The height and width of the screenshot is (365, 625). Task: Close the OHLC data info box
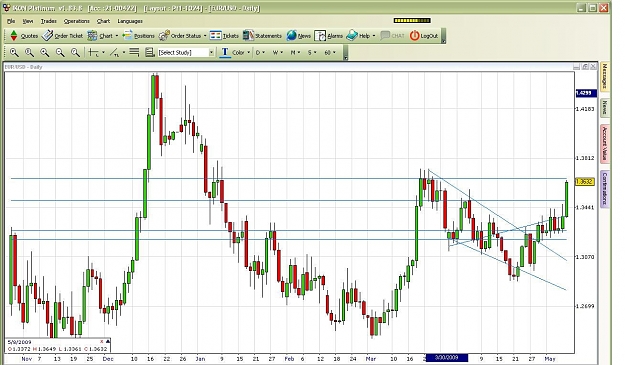pos(102,341)
